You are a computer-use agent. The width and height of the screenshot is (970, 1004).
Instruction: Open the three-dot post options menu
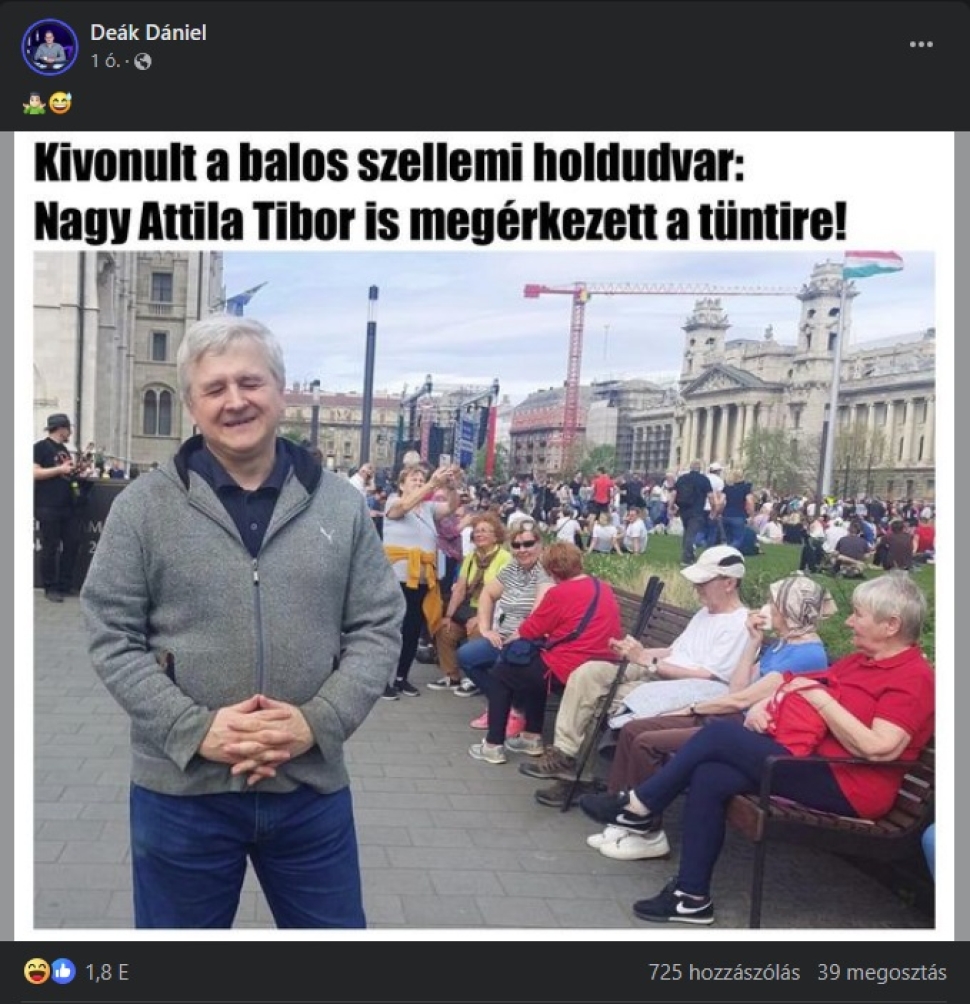921,44
